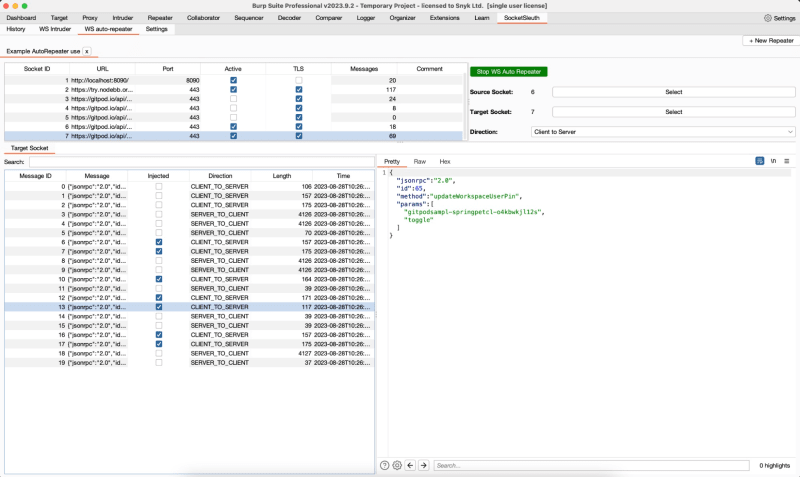Toggle show non-printable characters (\n) icon

[x=773, y=161]
